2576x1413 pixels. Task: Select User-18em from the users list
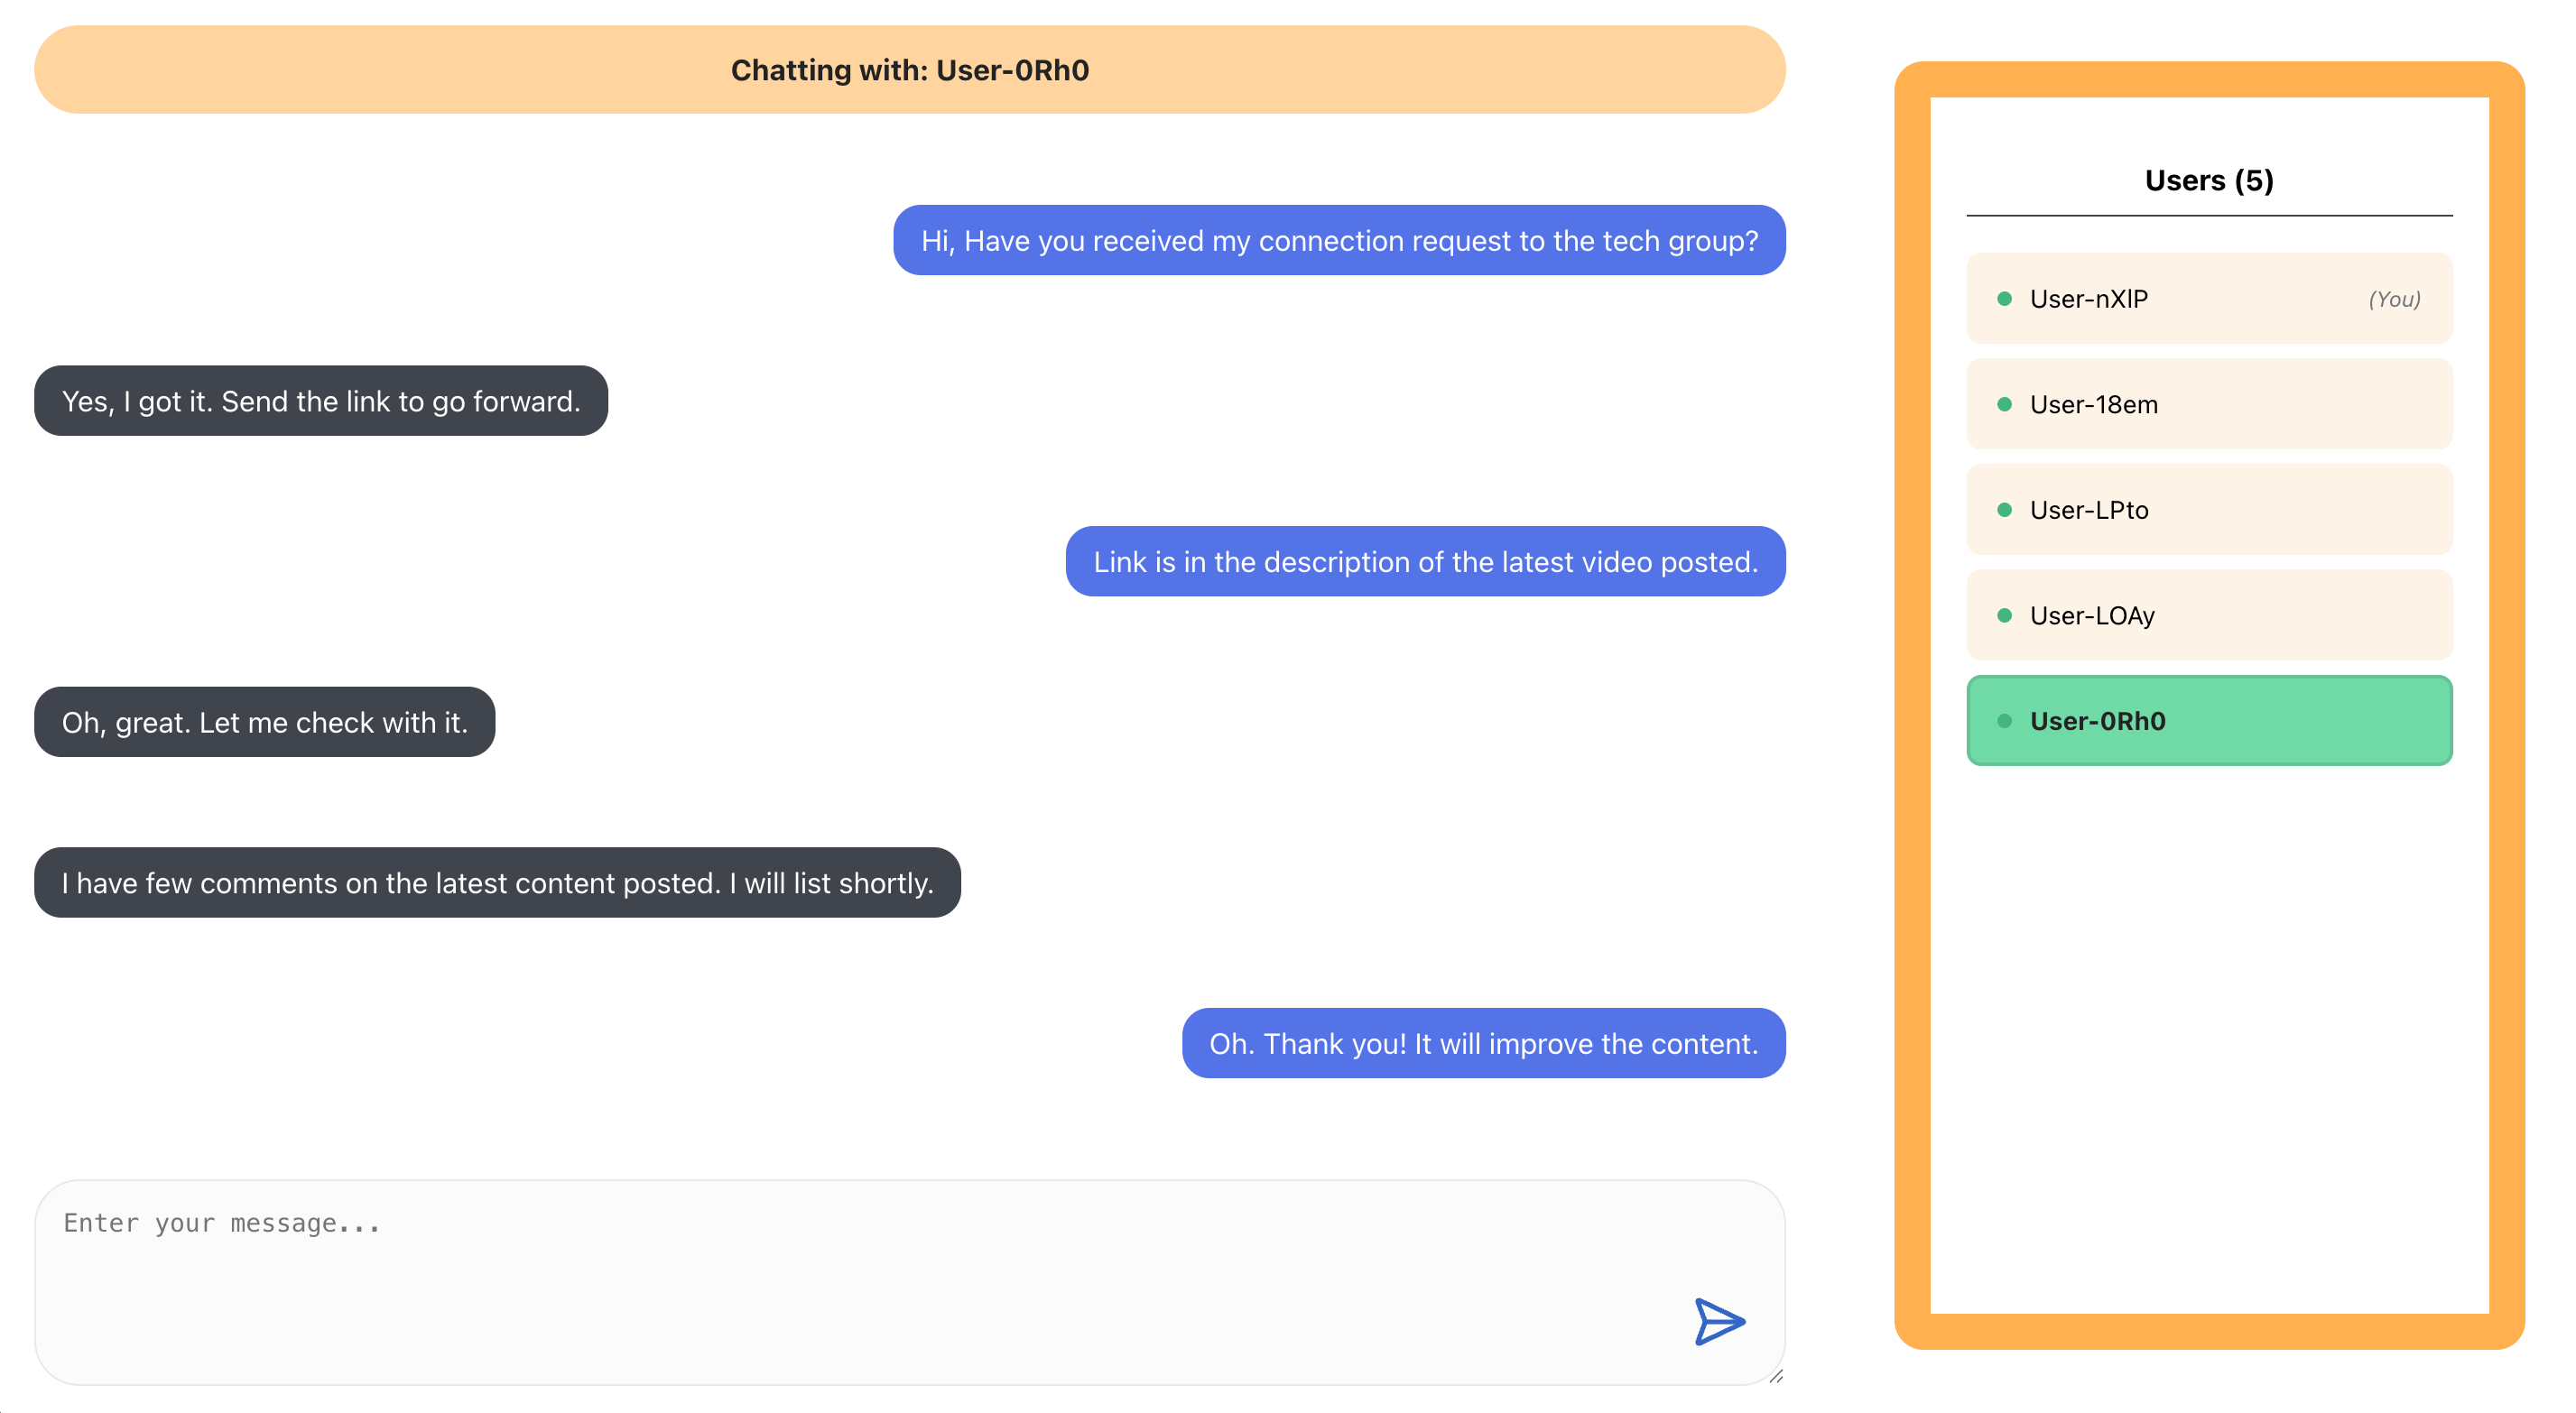click(x=2209, y=403)
